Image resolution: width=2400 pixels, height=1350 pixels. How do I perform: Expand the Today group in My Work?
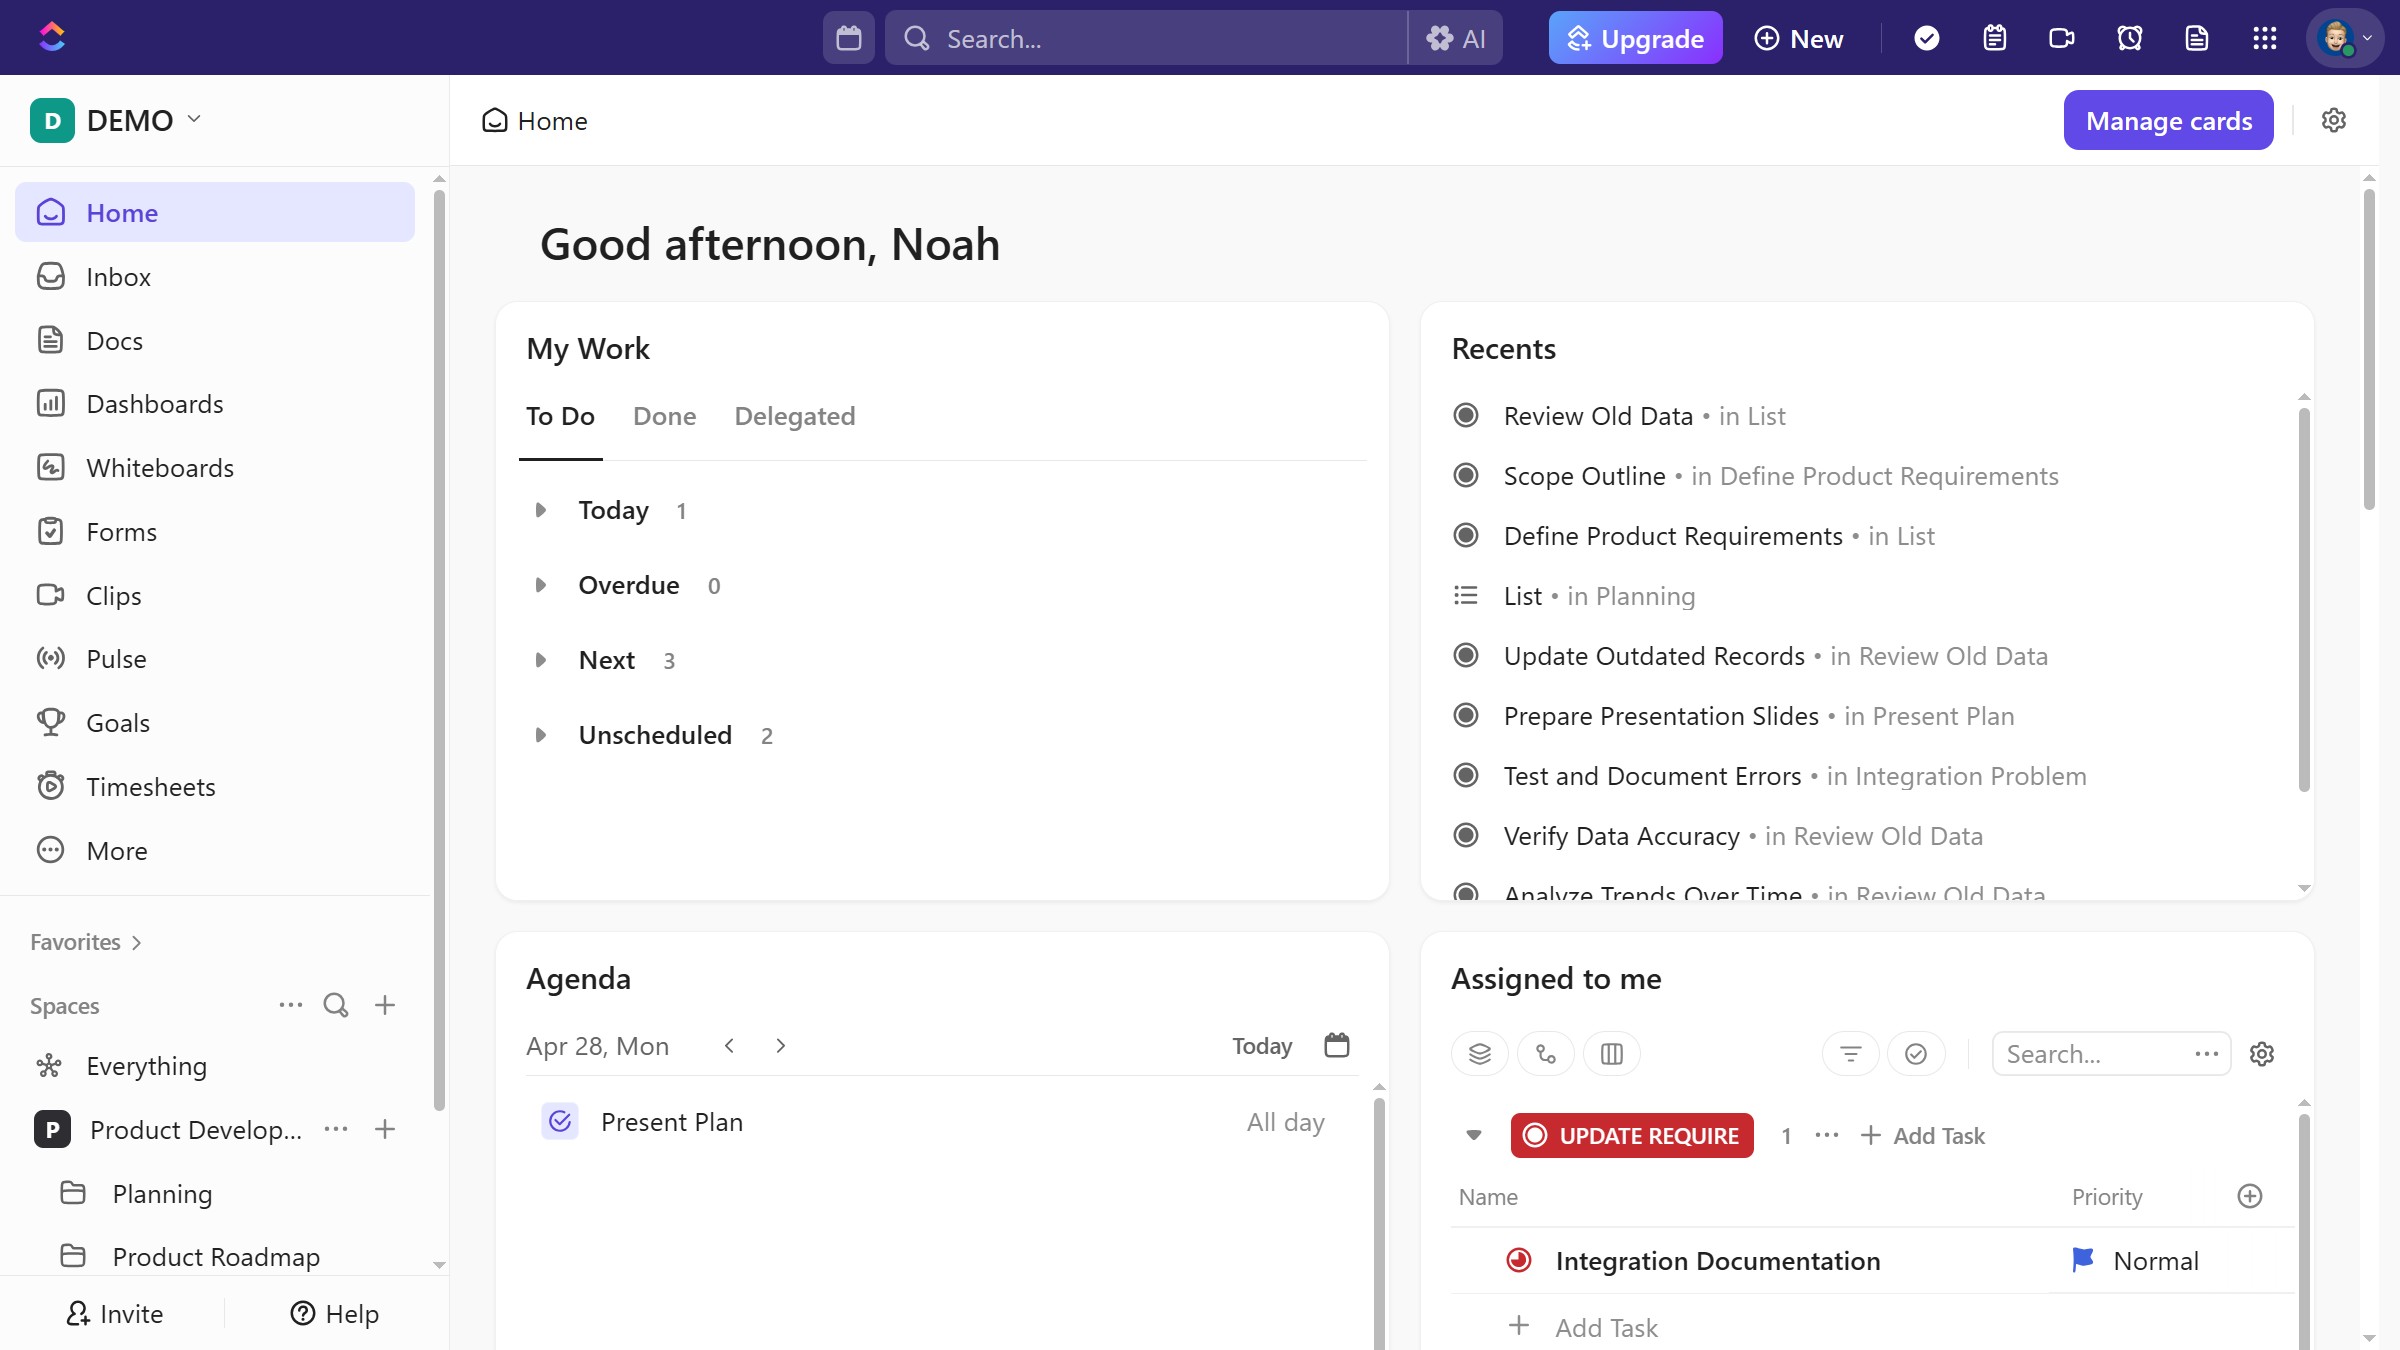[541, 510]
